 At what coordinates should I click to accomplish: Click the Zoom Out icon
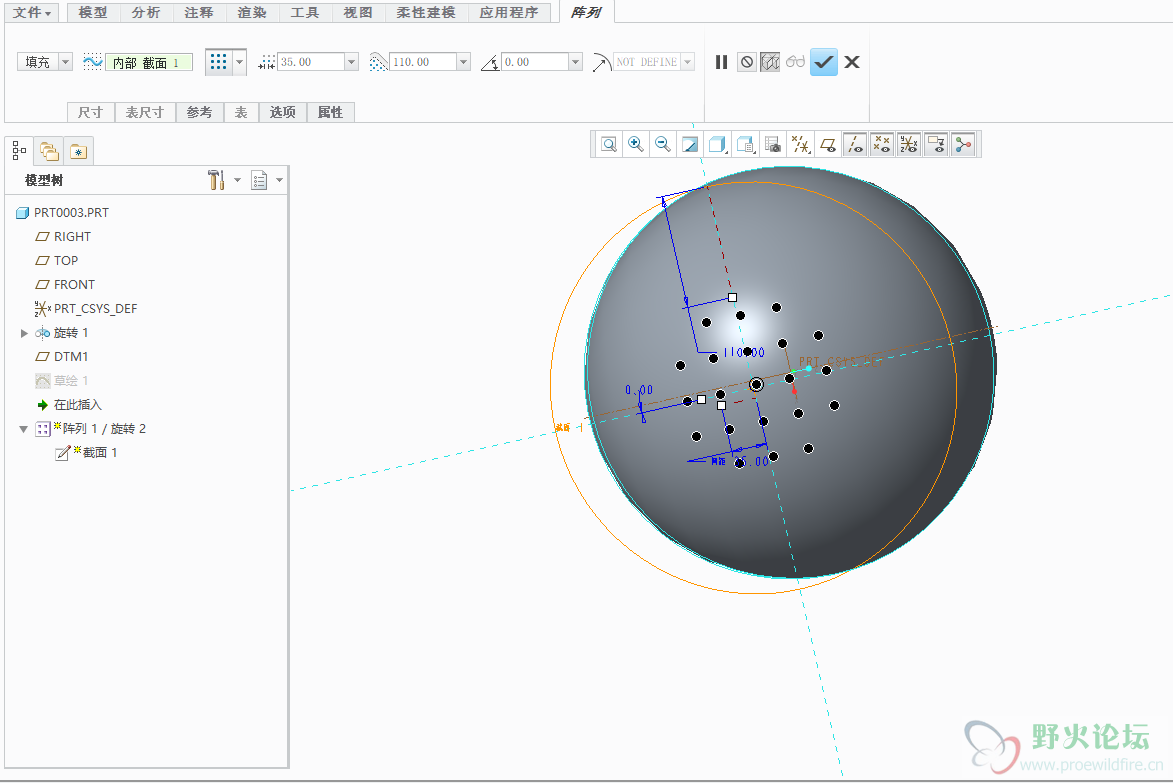coord(663,144)
